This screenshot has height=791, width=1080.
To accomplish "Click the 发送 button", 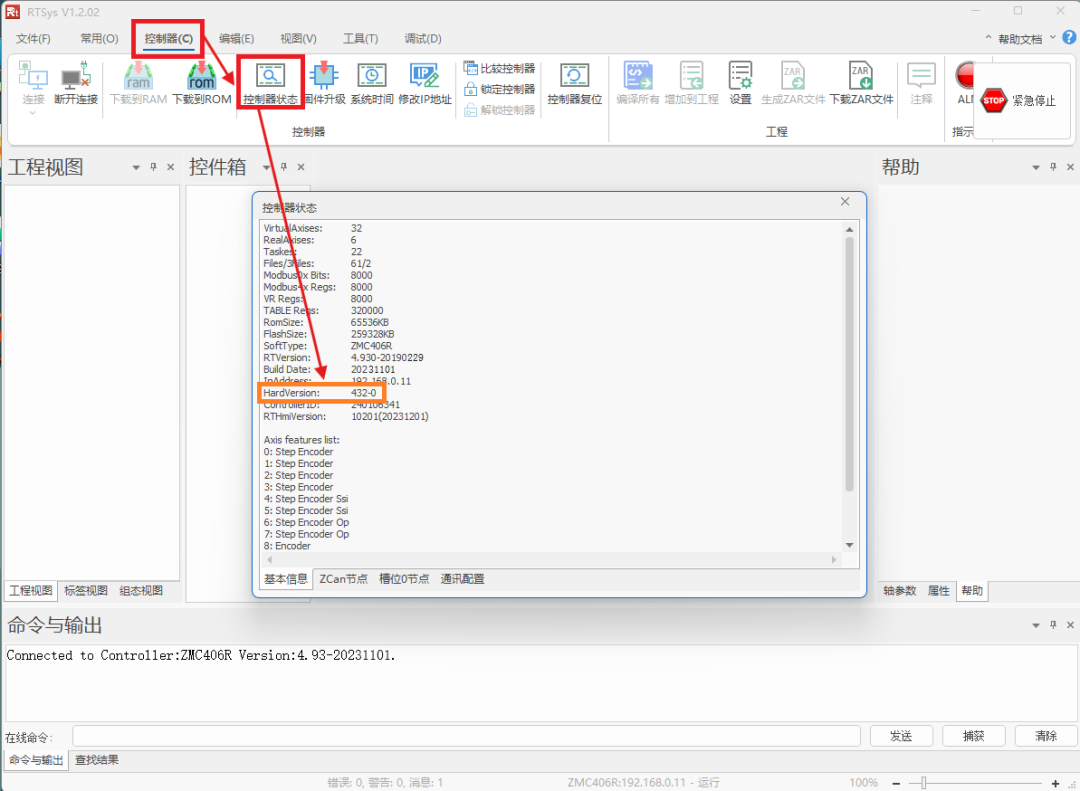I will click(x=901, y=736).
